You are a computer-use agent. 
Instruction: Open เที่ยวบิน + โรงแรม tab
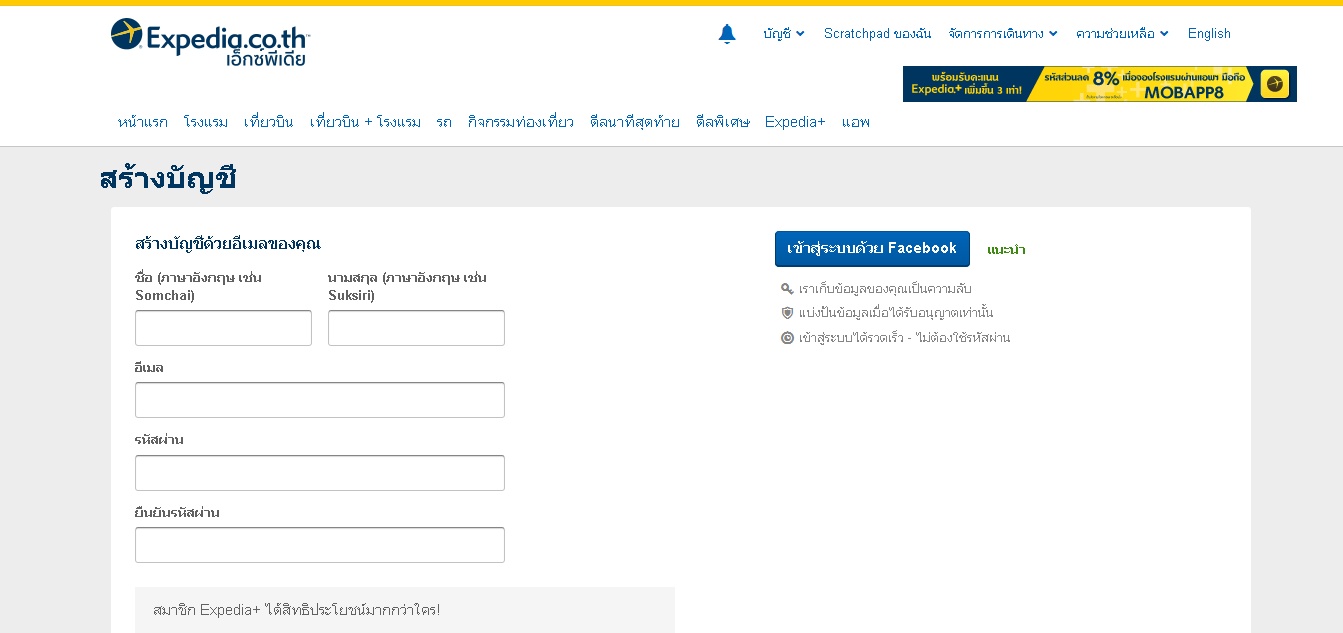pos(365,122)
